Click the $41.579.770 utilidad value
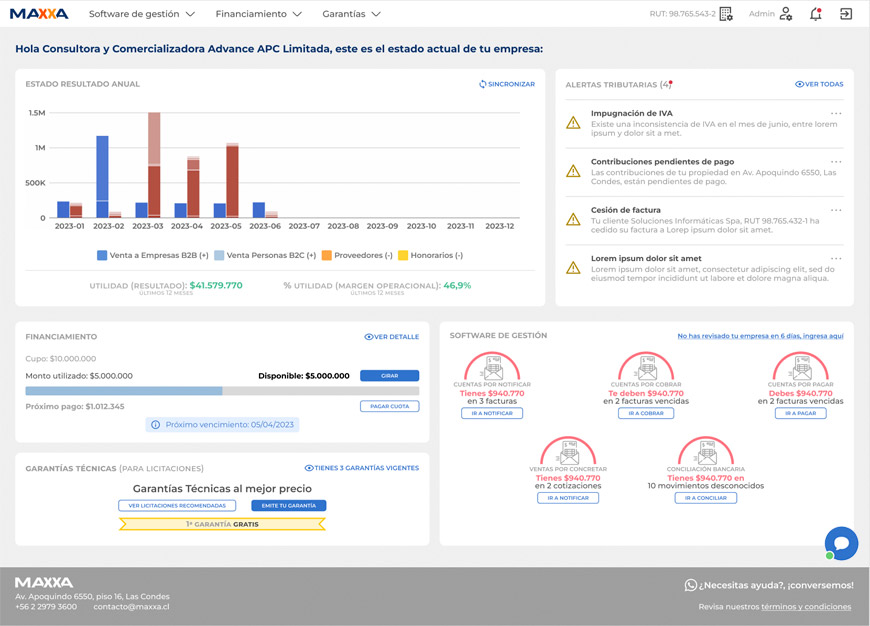Image resolution: width=870 pixels, height=626 pixels. click(x=216, y=285)
